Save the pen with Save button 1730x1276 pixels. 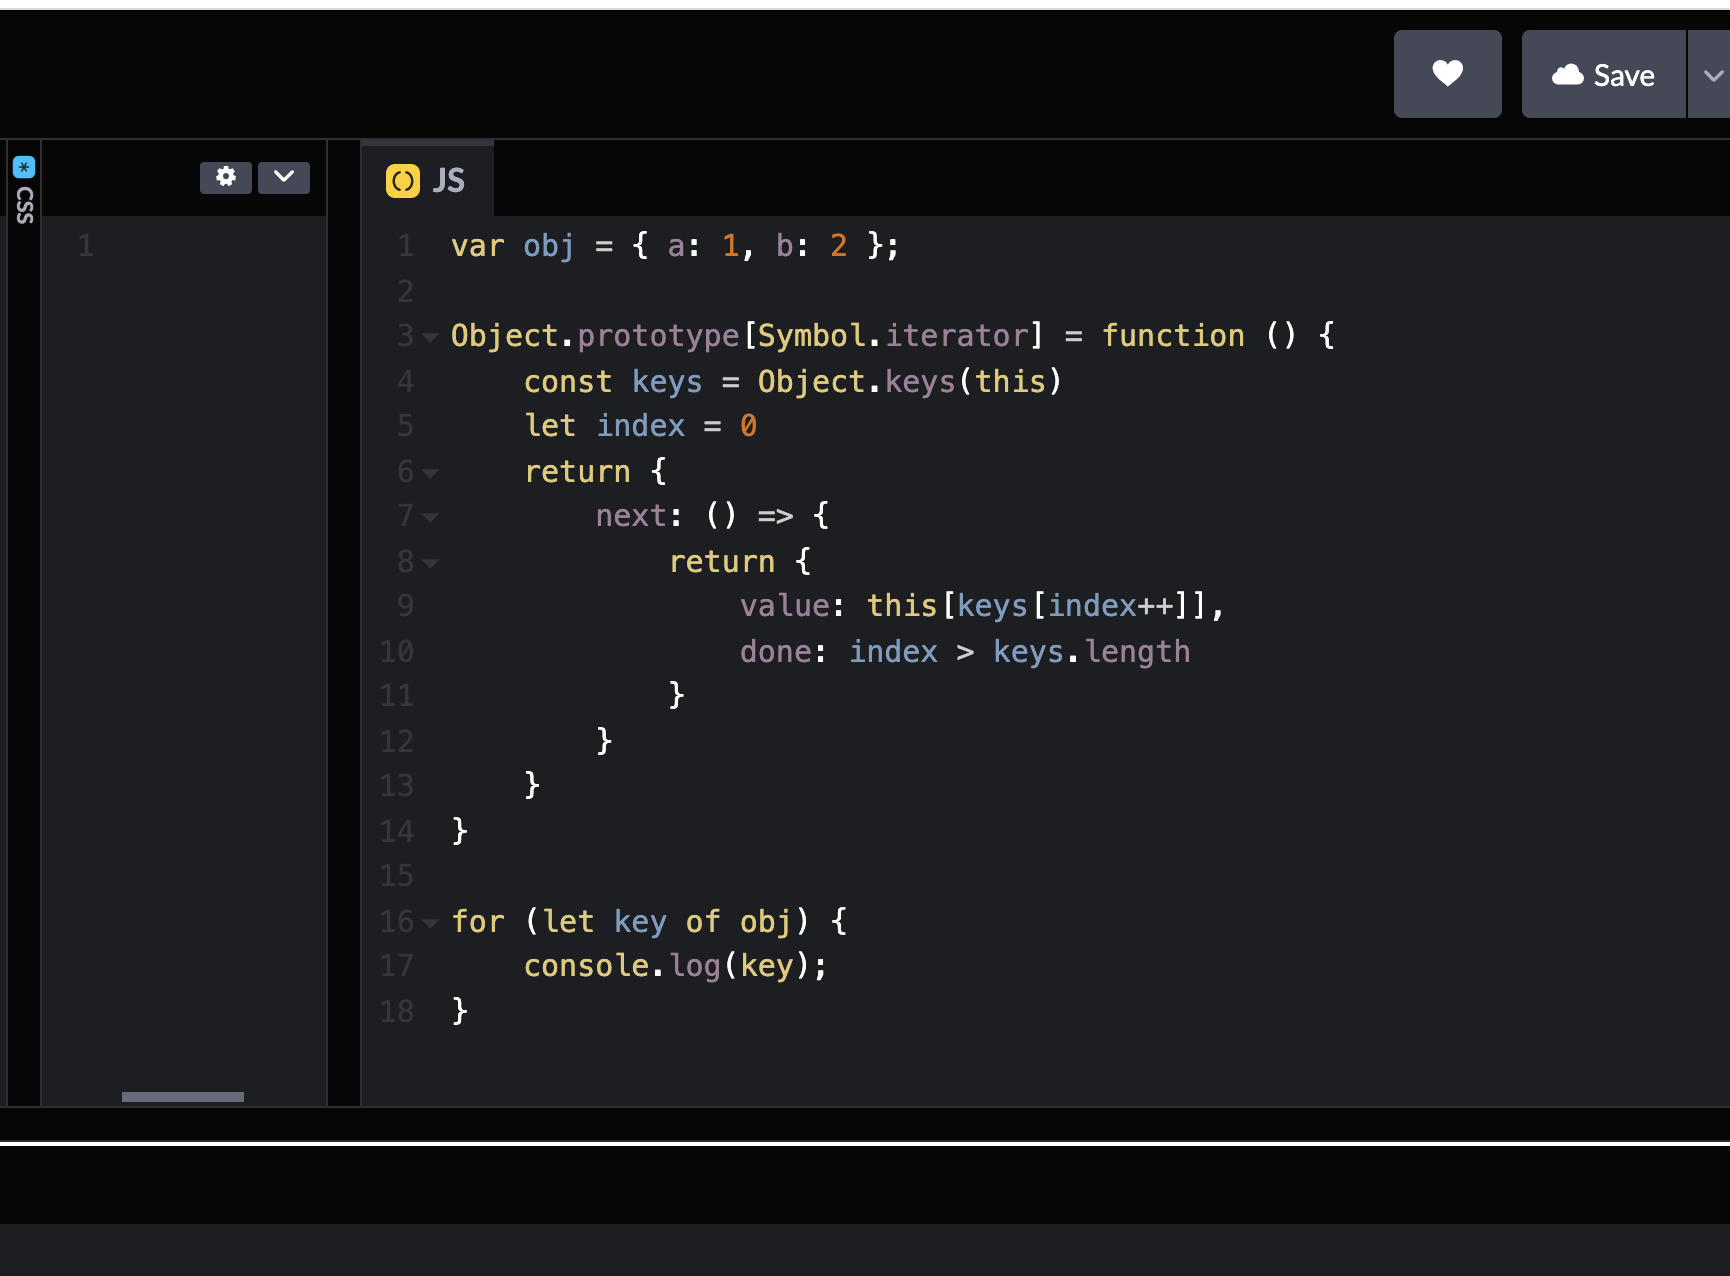pos(1603,74)
